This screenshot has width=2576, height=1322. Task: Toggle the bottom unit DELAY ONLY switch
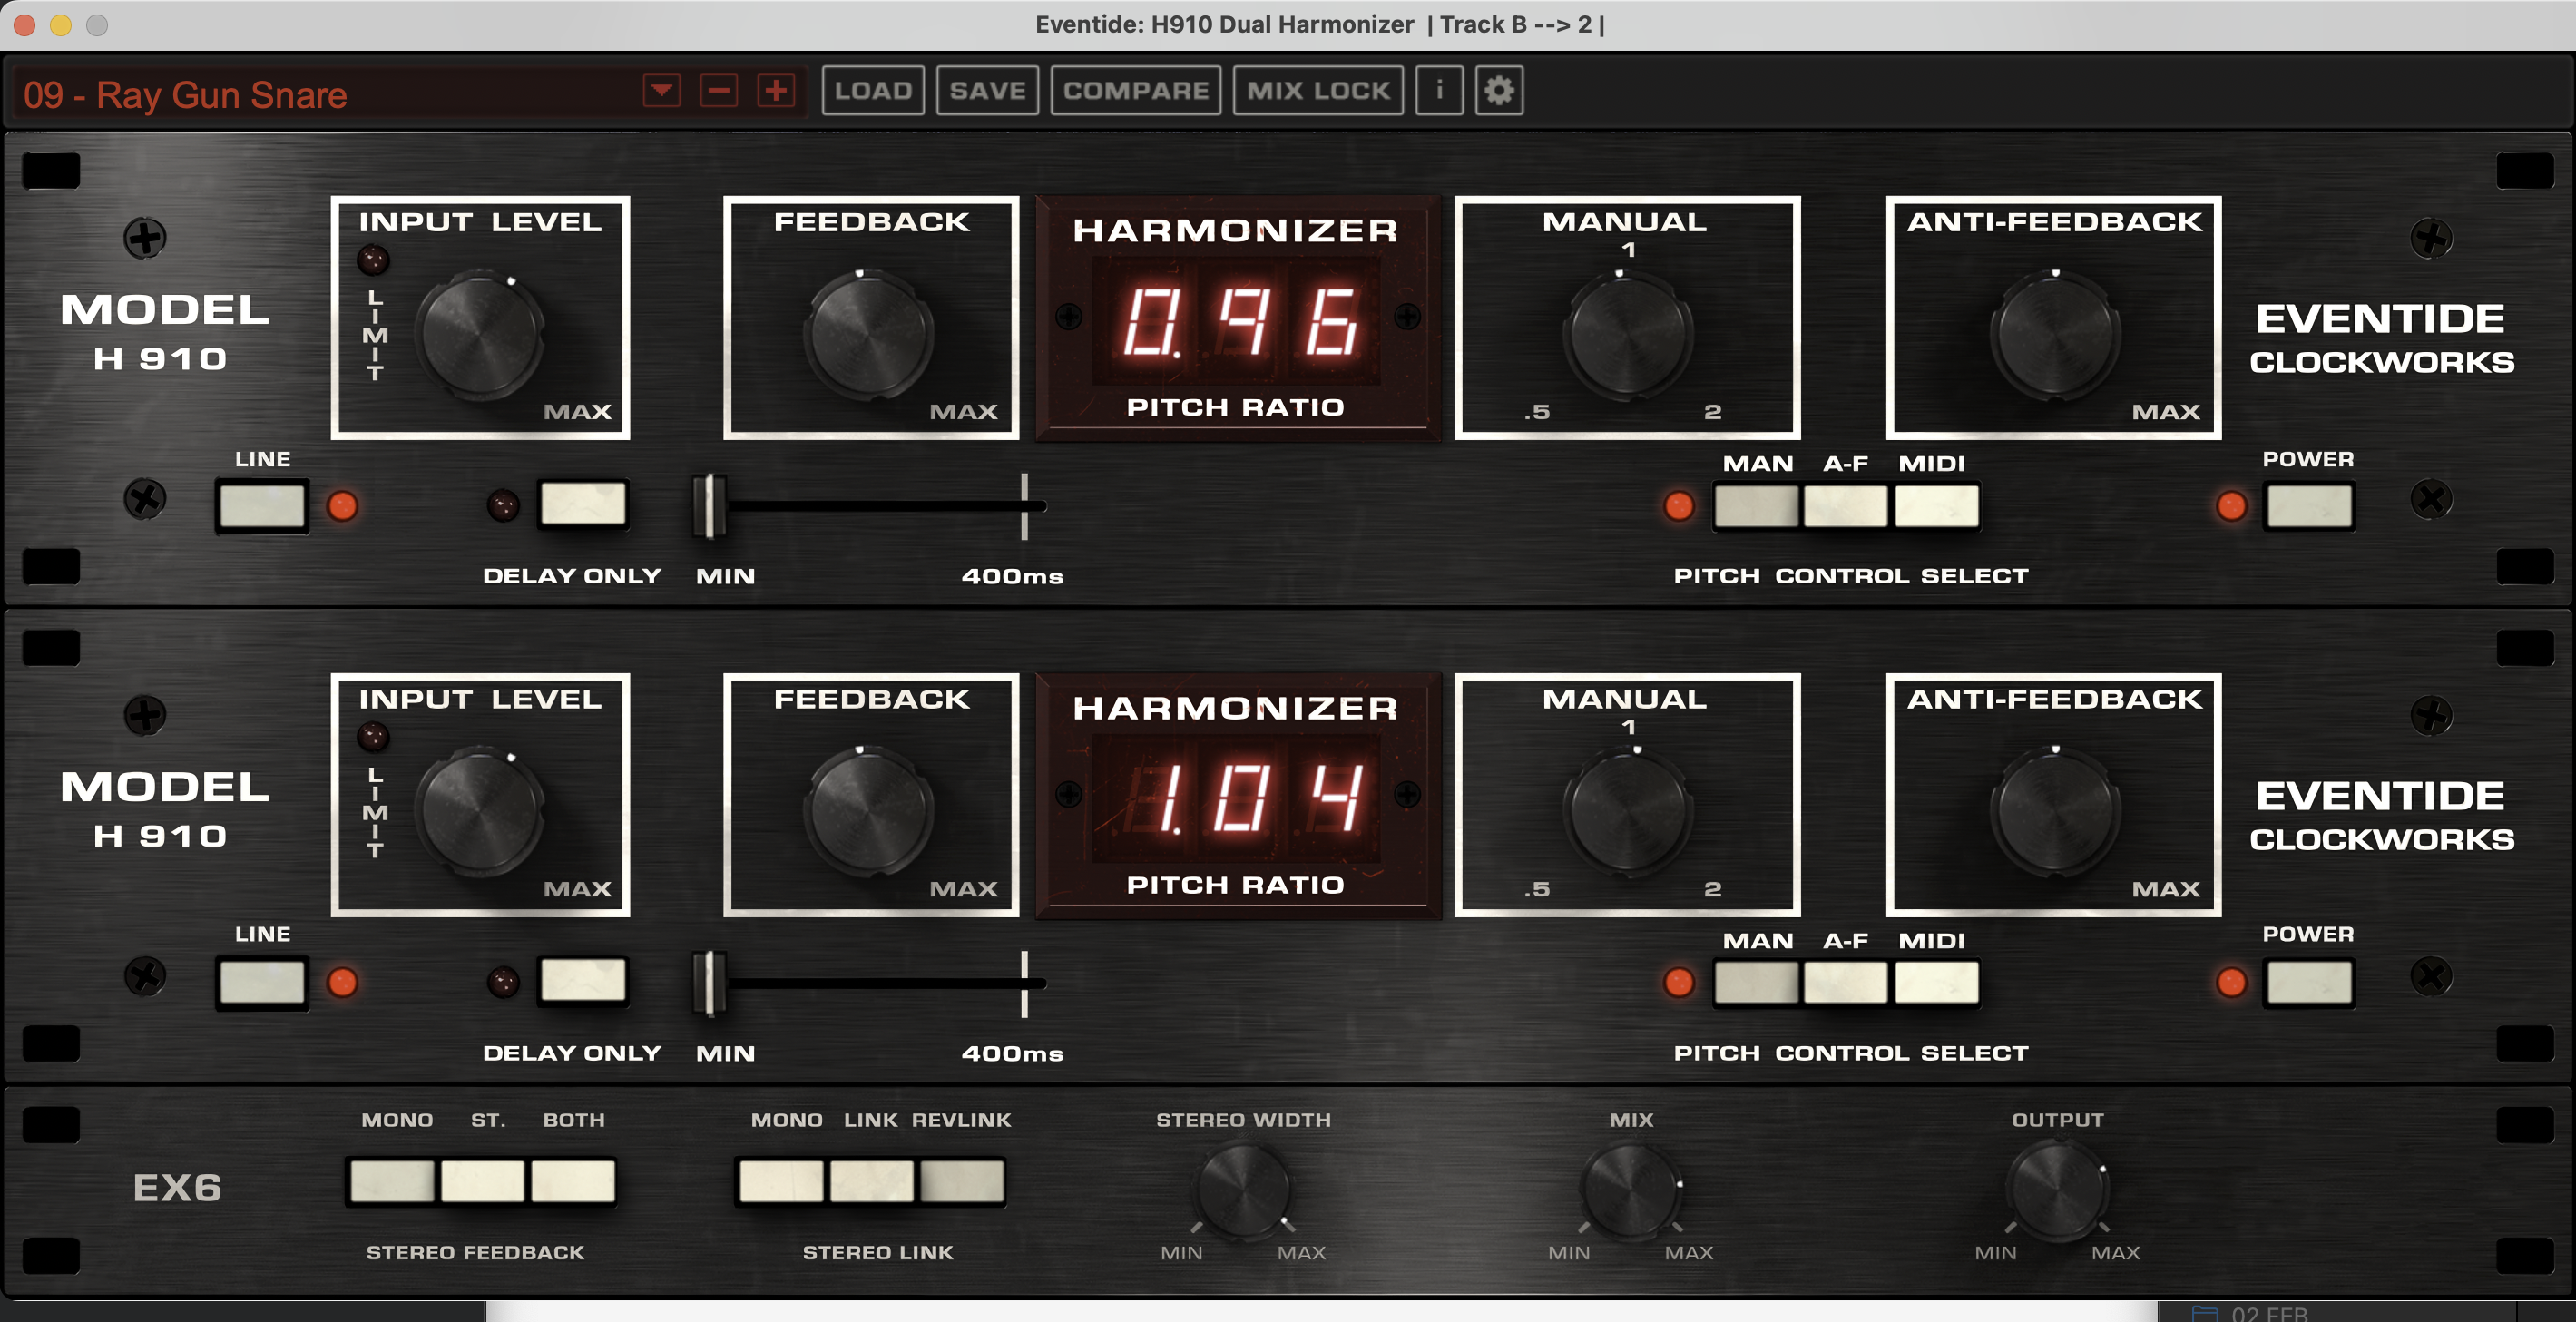click(x=583, y=980)
